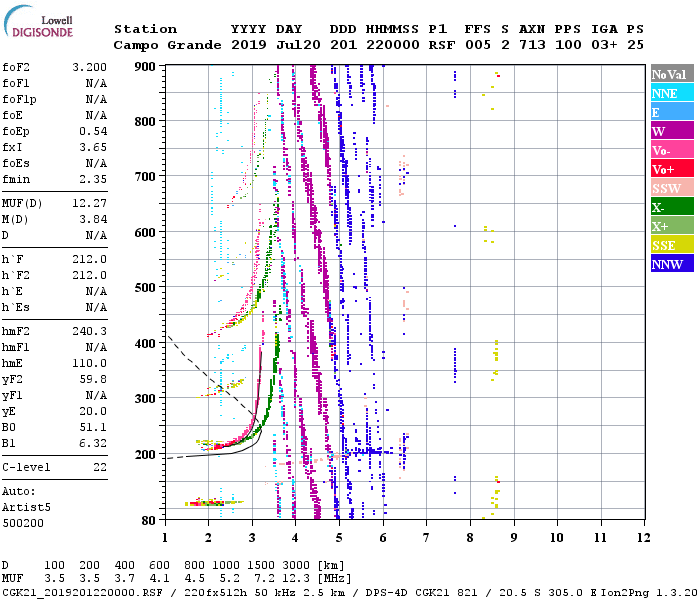
Task: Click the B1 value 6.32
Action: [93, 443]
